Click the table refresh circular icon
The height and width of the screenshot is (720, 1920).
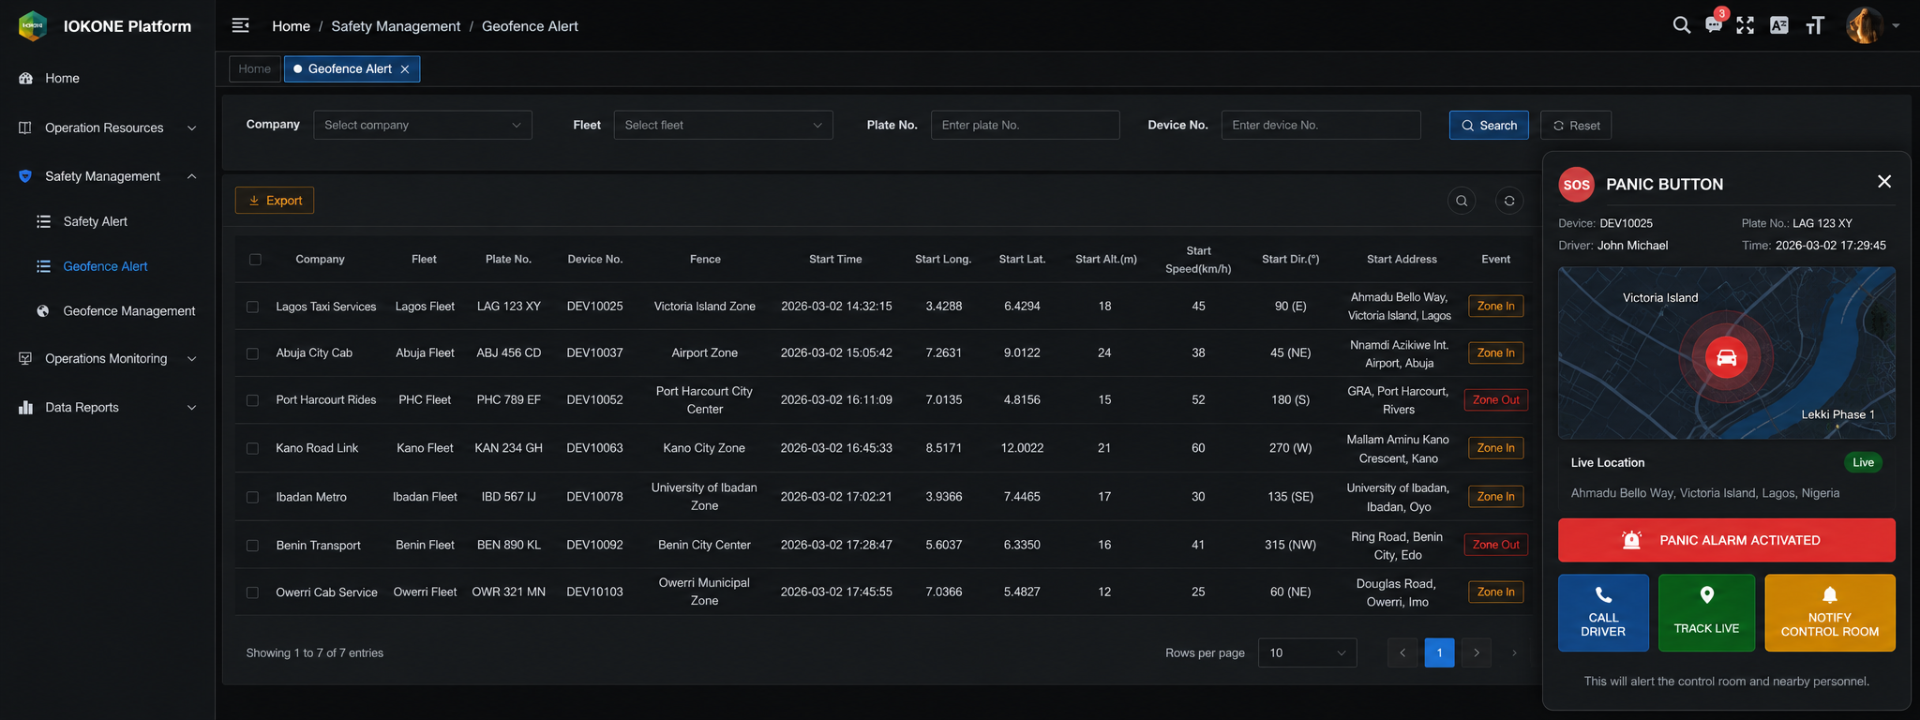click(x=1509, y=201)
